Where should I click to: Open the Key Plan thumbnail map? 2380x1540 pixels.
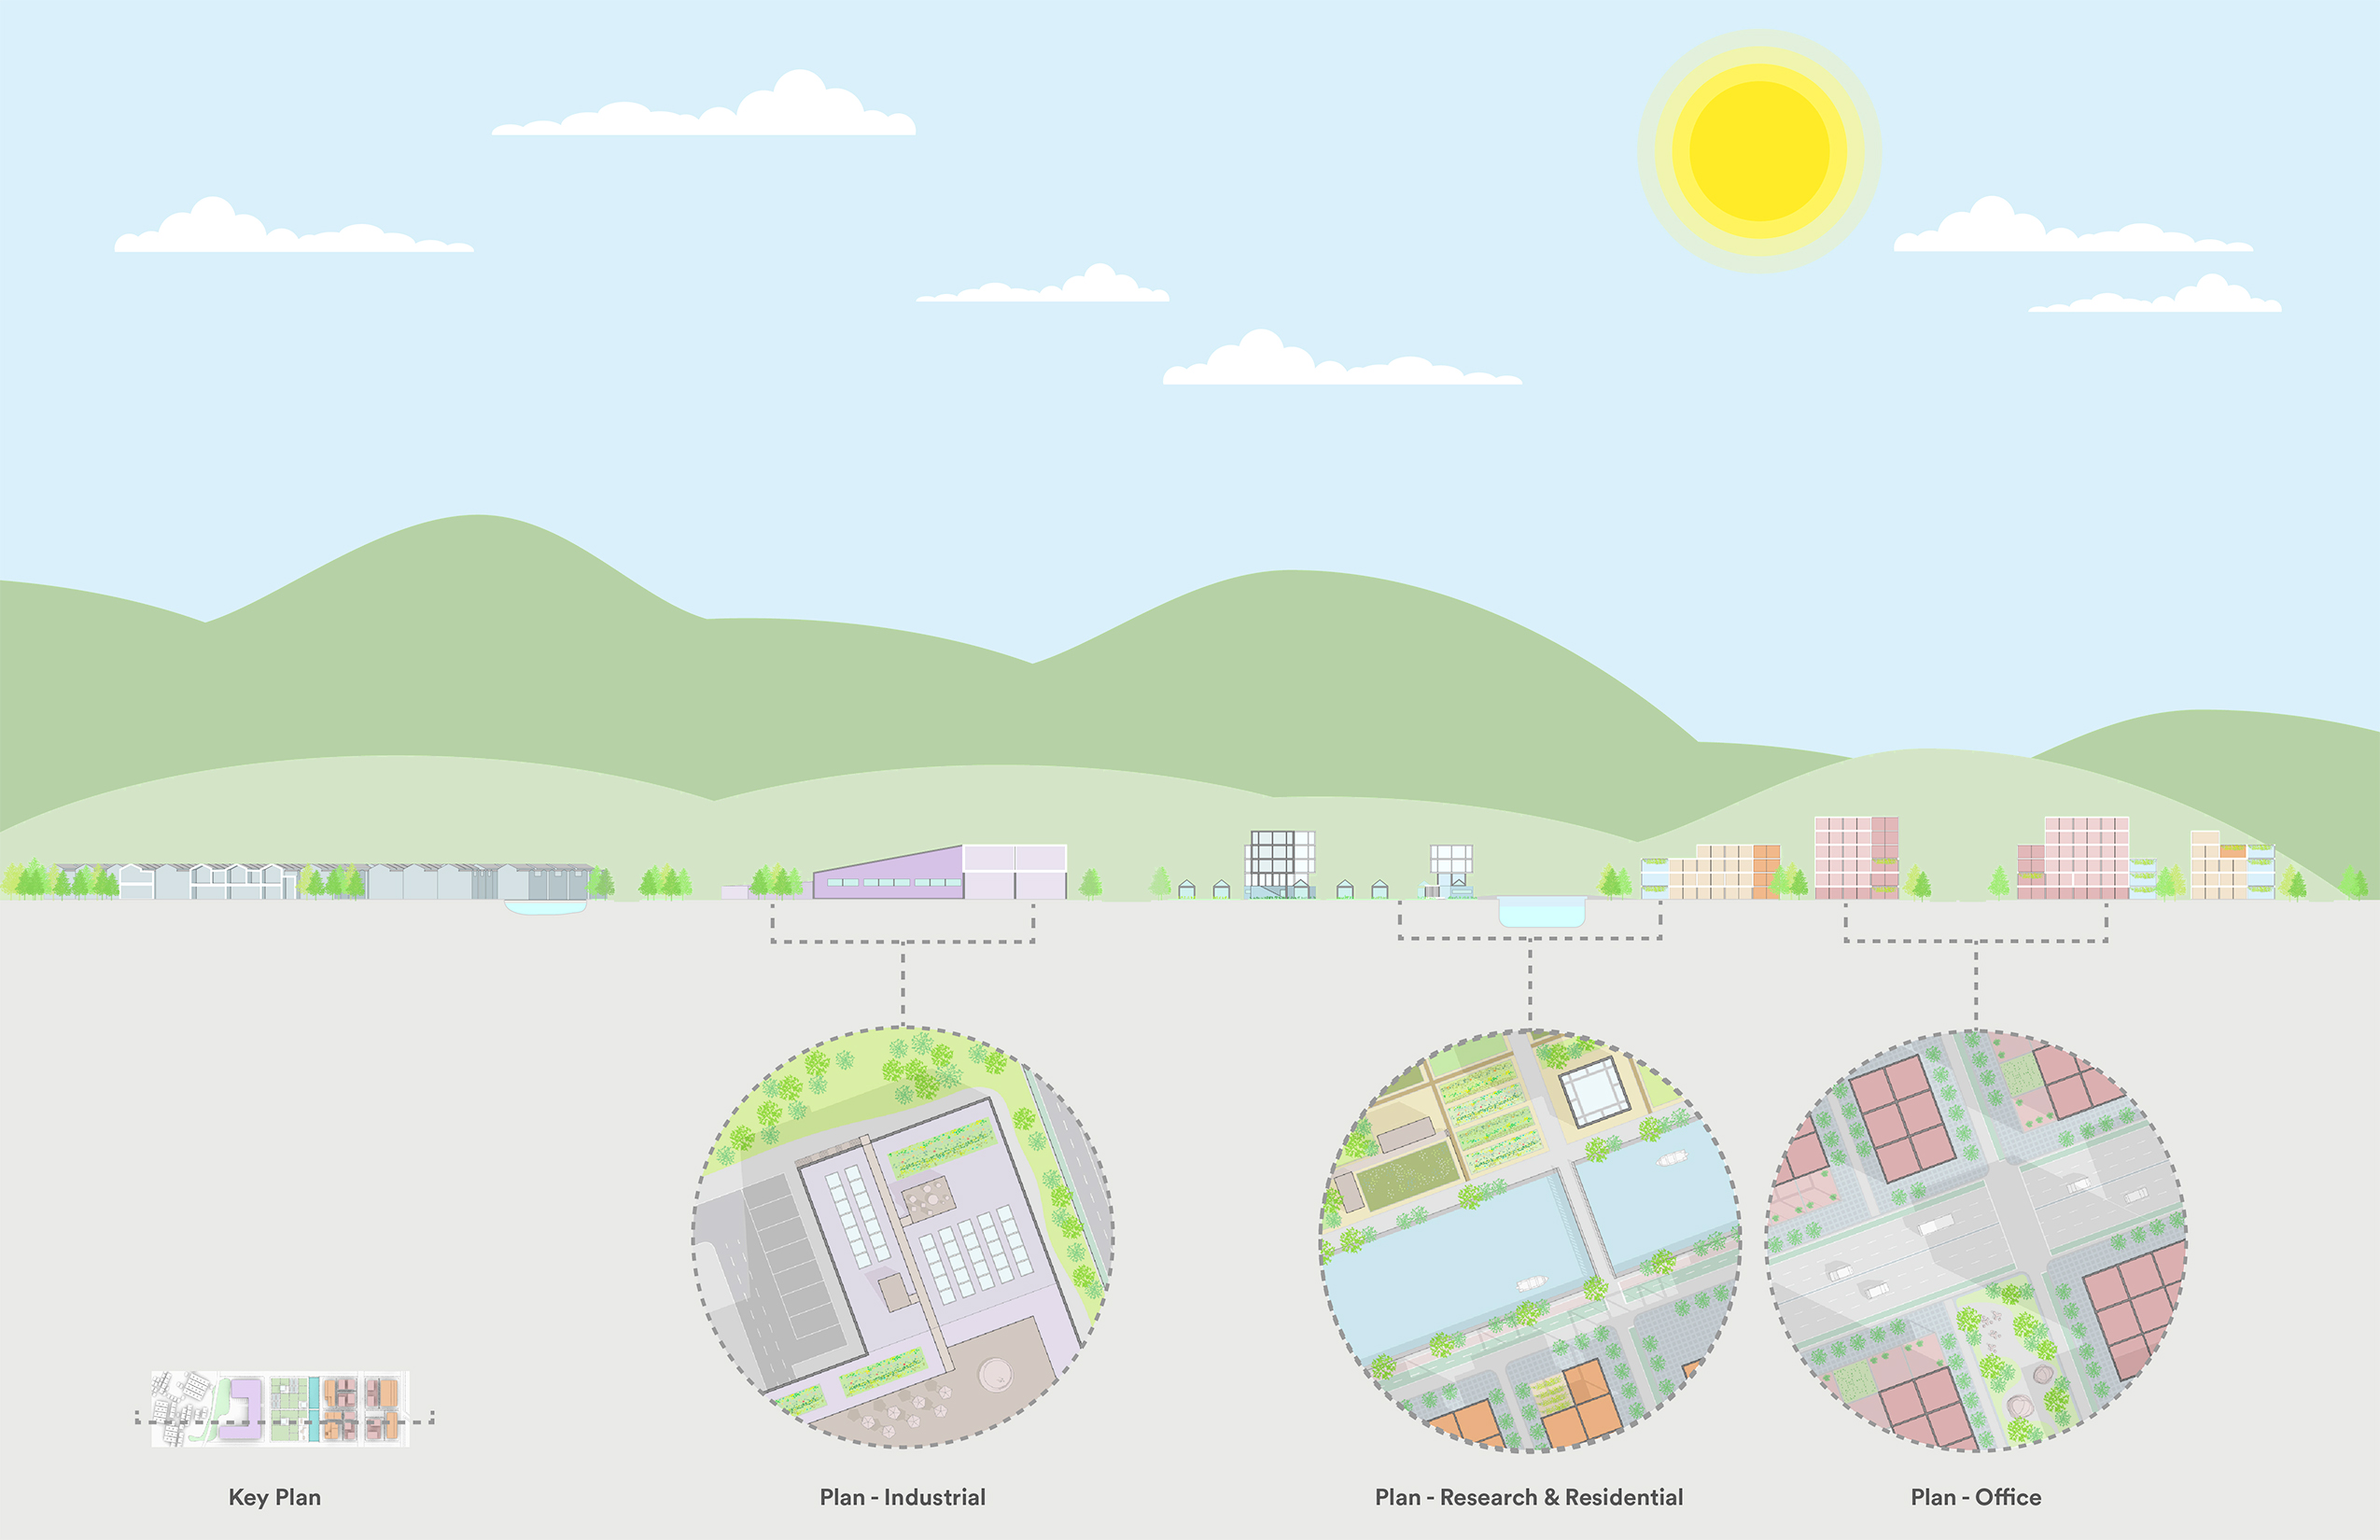click(x=280, y=1408)
